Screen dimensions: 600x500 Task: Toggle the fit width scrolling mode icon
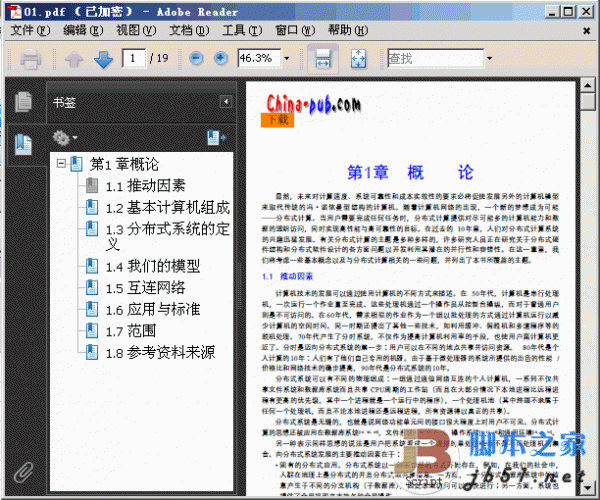pos(323,59)
